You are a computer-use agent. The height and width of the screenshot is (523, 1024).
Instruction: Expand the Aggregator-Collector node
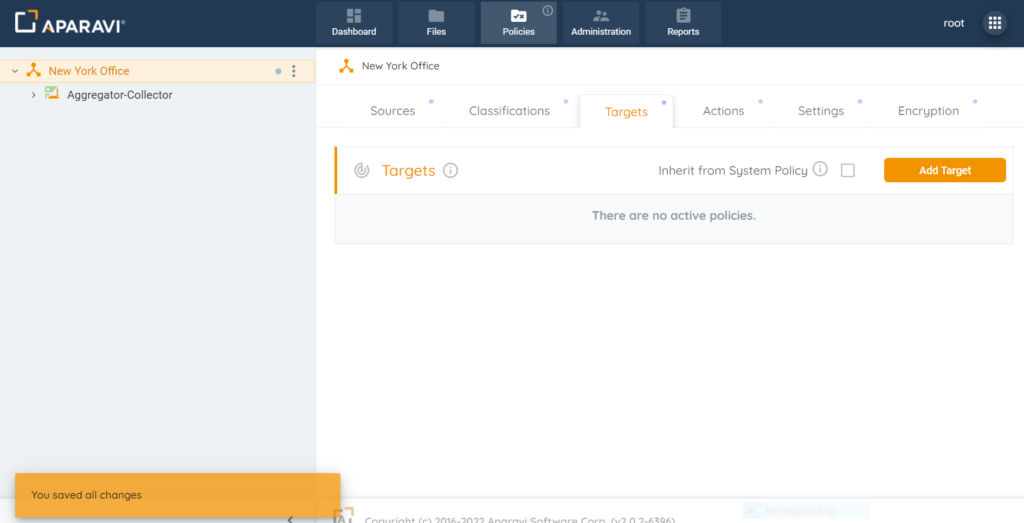tap(33, 95)
